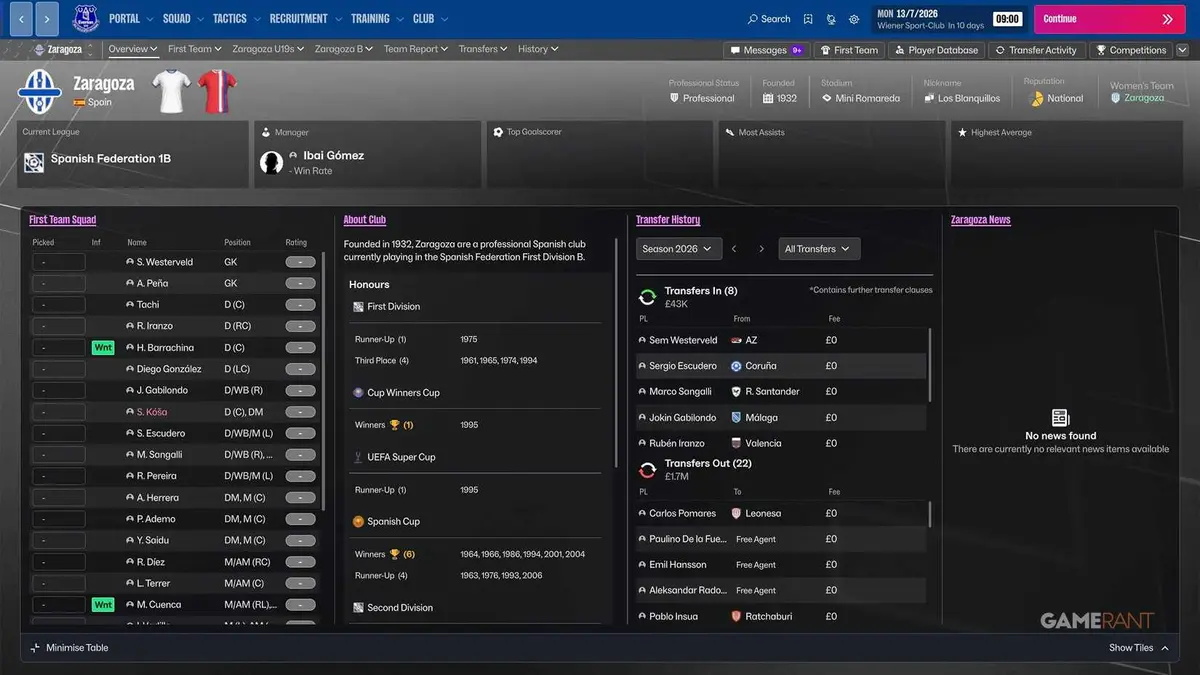The height and width of the screenshot is (675, 1200).
Task: Click manager Ibai Gómez's avatar
Action: click(x=271, y=162)
